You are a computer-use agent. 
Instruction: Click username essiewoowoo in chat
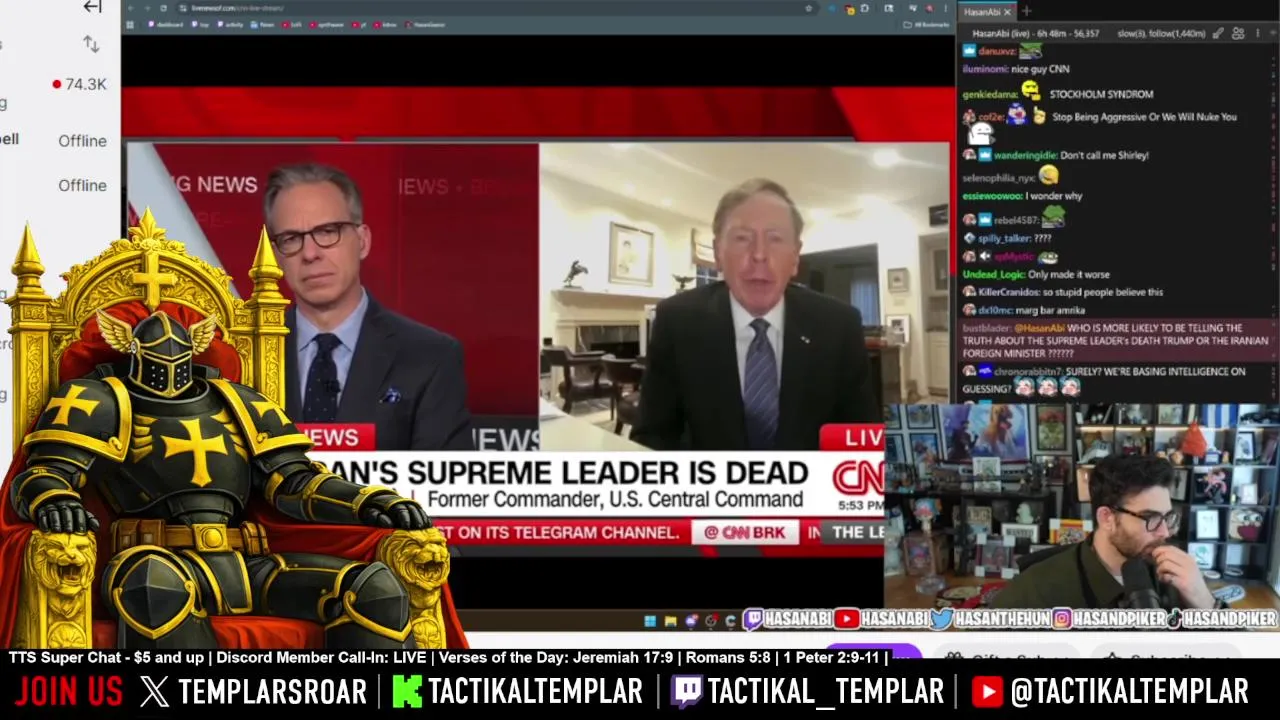click(x=991, y=196)
